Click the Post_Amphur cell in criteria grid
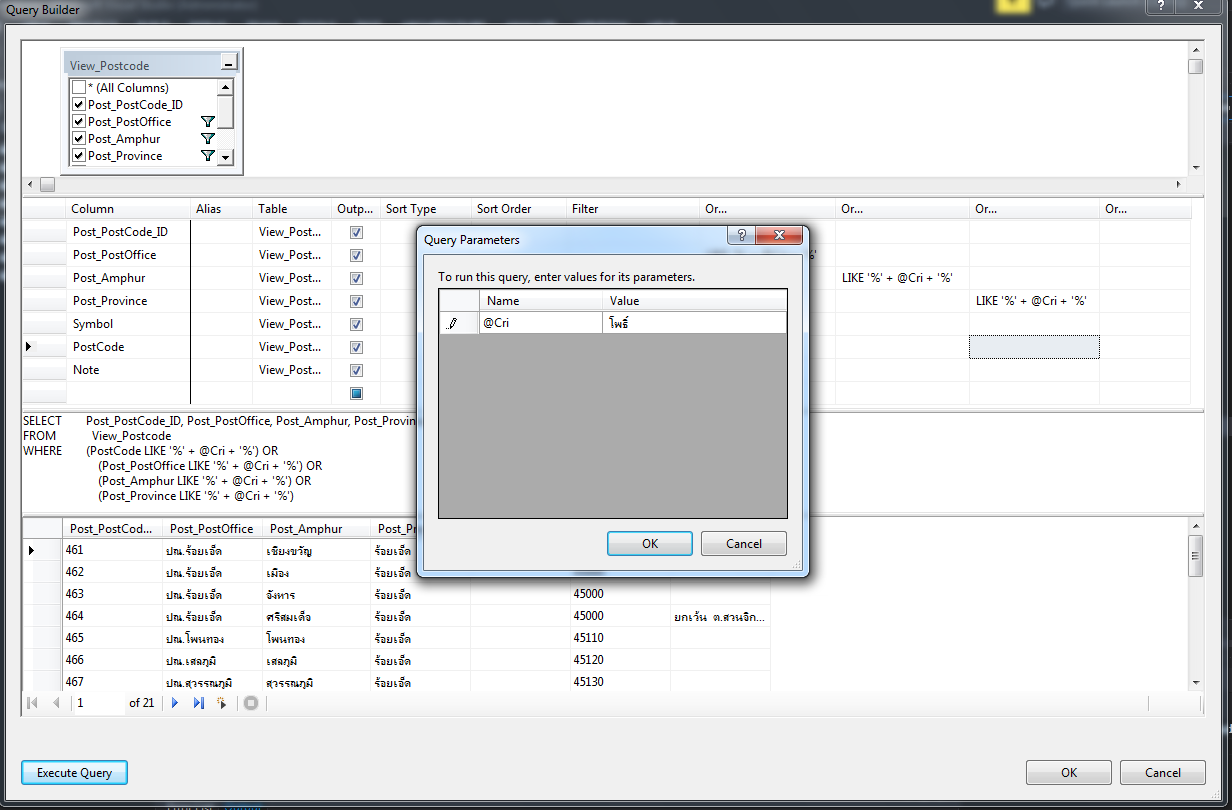This screenshot has width=1232, height=810. pyautogui.click(x=128, y=278)
